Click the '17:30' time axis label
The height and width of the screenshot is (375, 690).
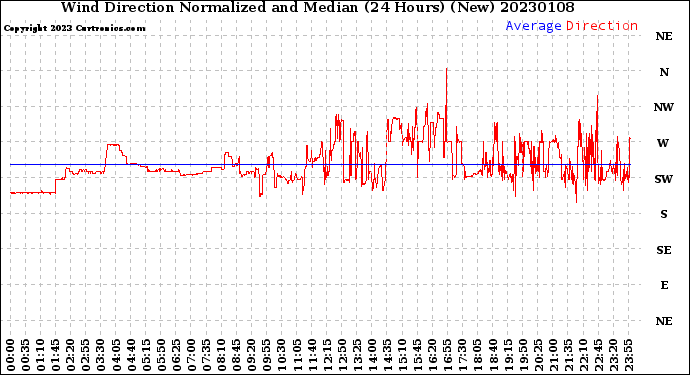462,355
